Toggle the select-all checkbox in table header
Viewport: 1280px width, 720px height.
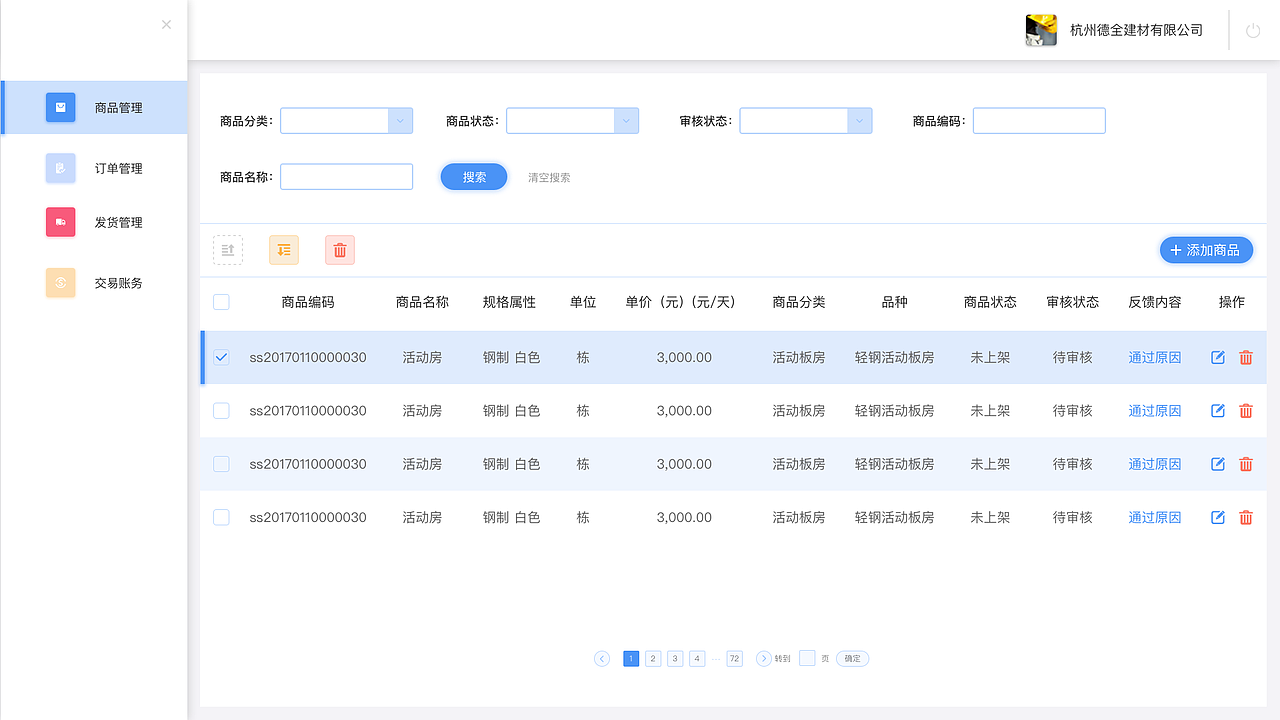pyautogui.click(x=222, y=302)
